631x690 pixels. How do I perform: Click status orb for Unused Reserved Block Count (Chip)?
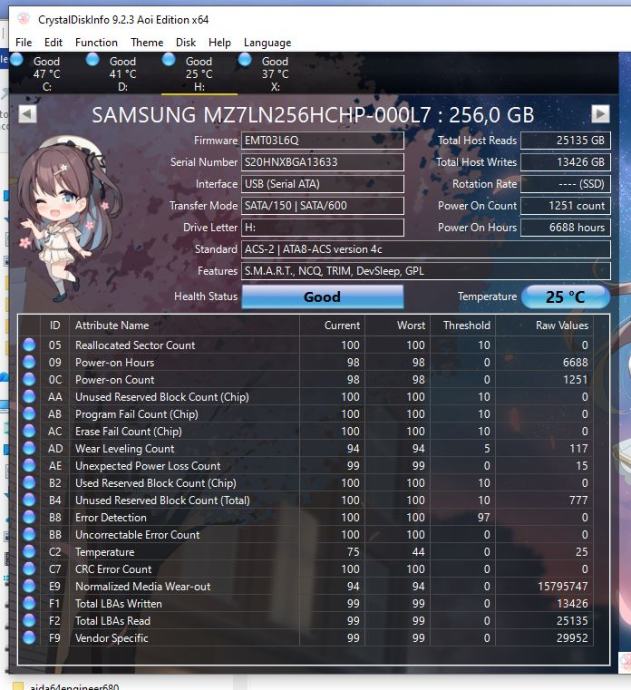click(x=29, y=396)
